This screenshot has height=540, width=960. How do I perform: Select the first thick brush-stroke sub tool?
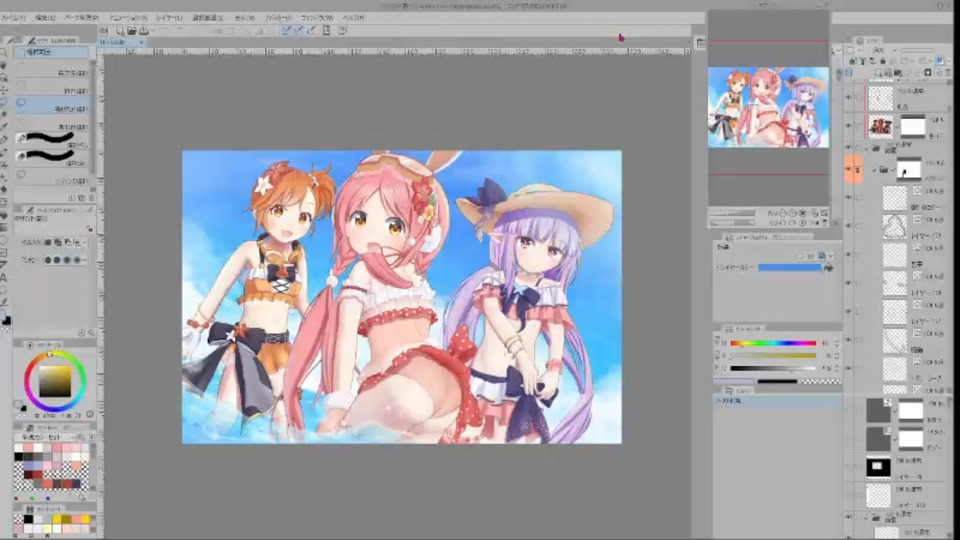pos(51,138)
